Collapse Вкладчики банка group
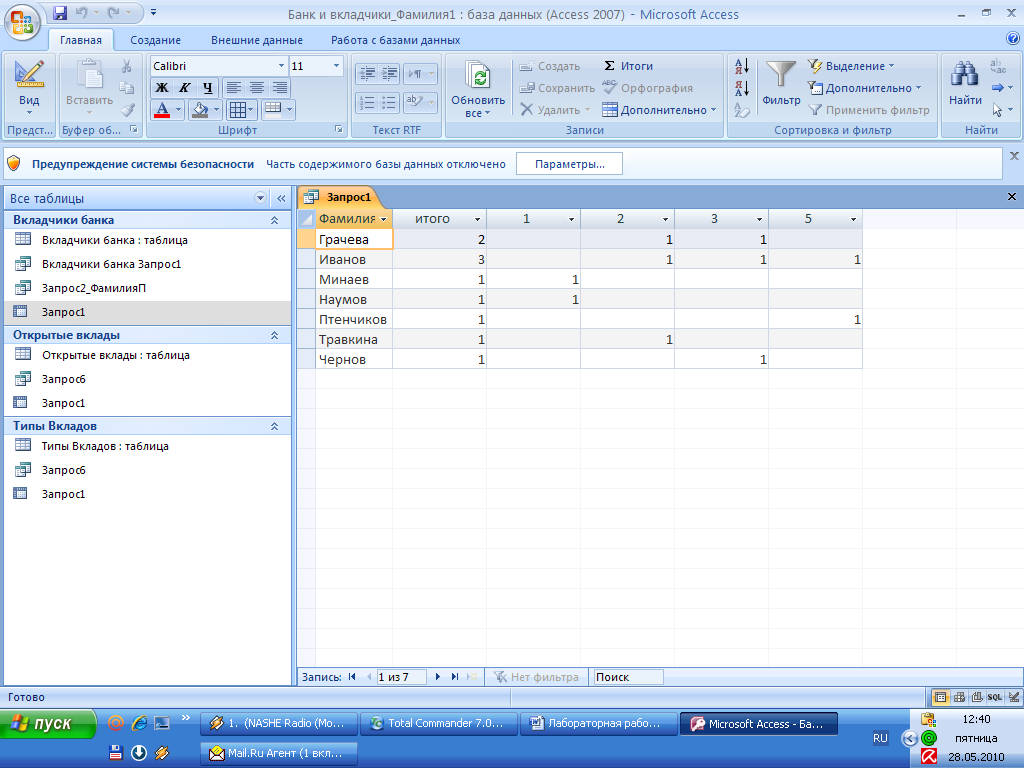Viewport: 1024px width, 768px height. (x=274, y=220)
